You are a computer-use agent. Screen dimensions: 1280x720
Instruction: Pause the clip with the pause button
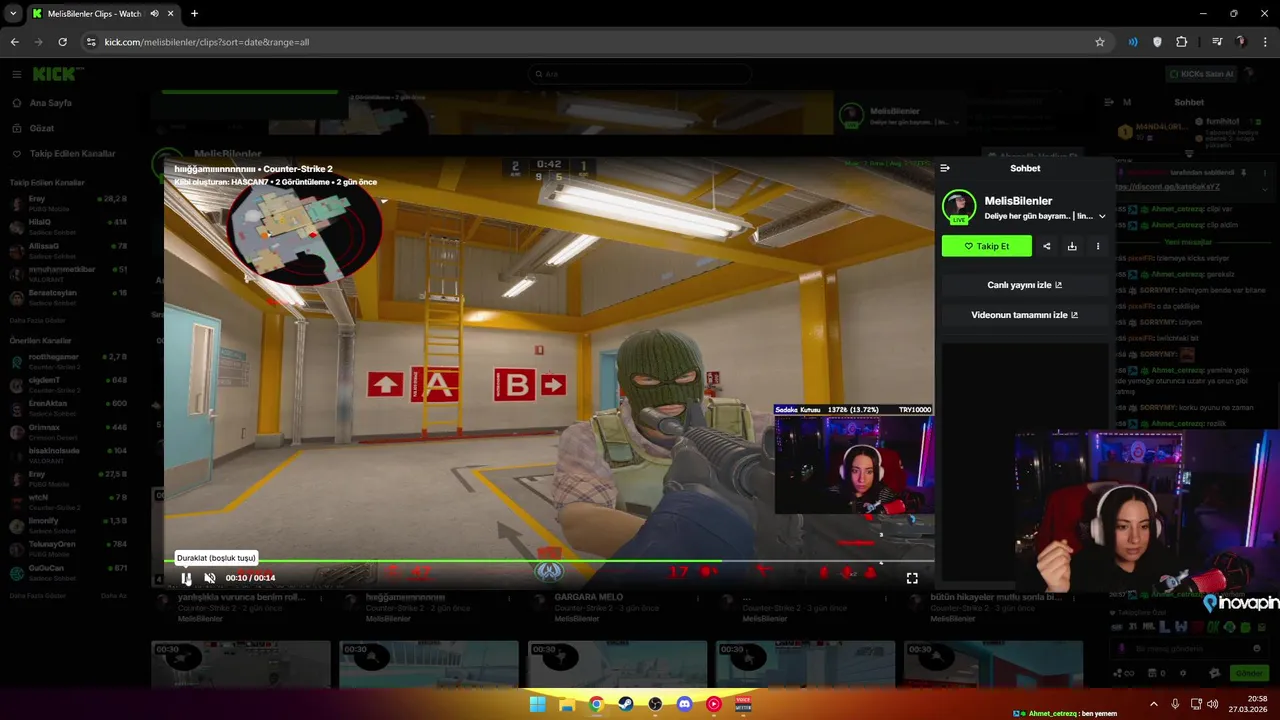[186, 578]
